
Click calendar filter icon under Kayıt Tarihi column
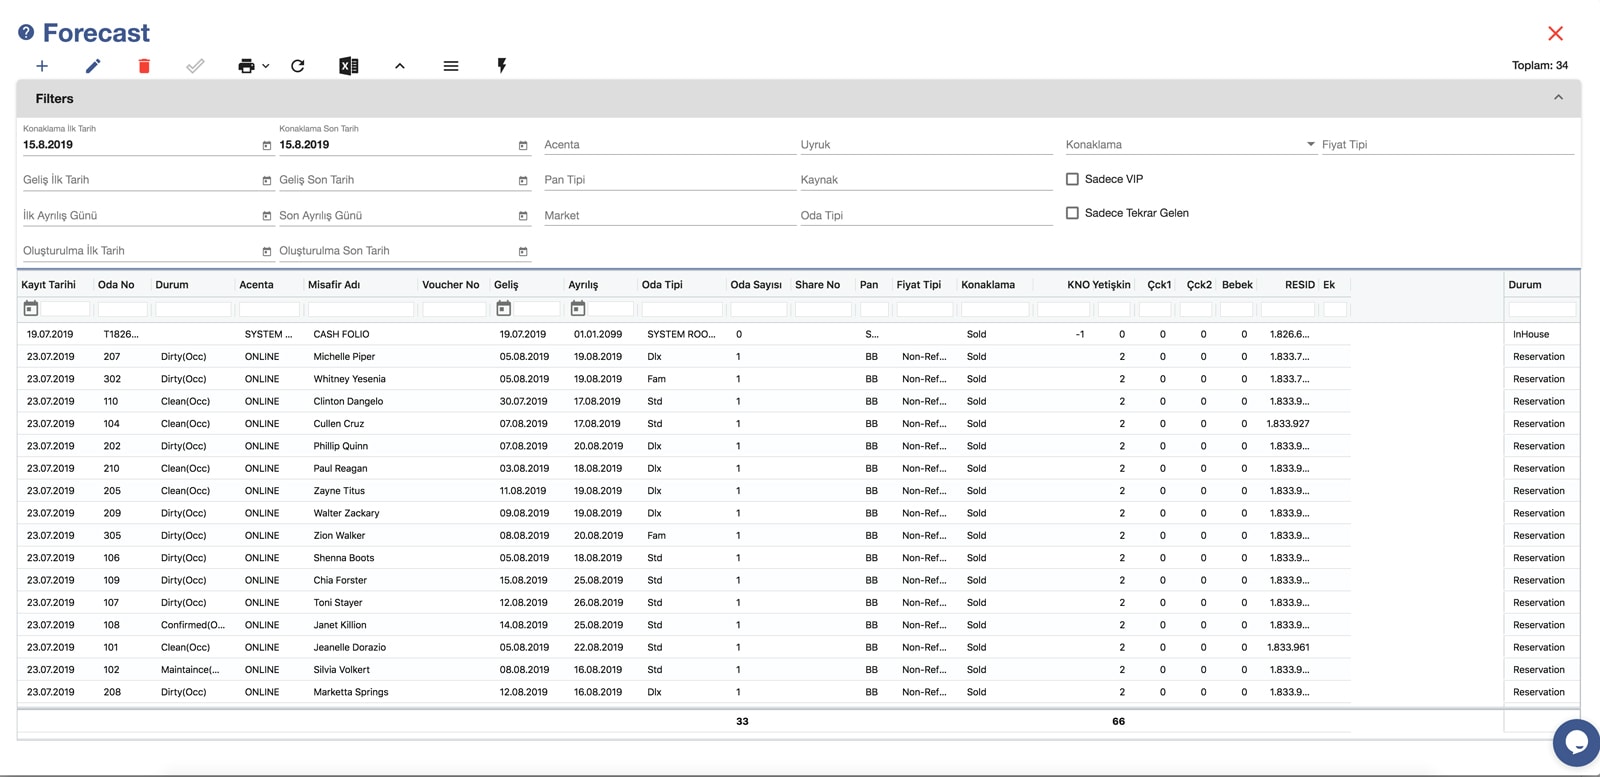tap(31, 309)
